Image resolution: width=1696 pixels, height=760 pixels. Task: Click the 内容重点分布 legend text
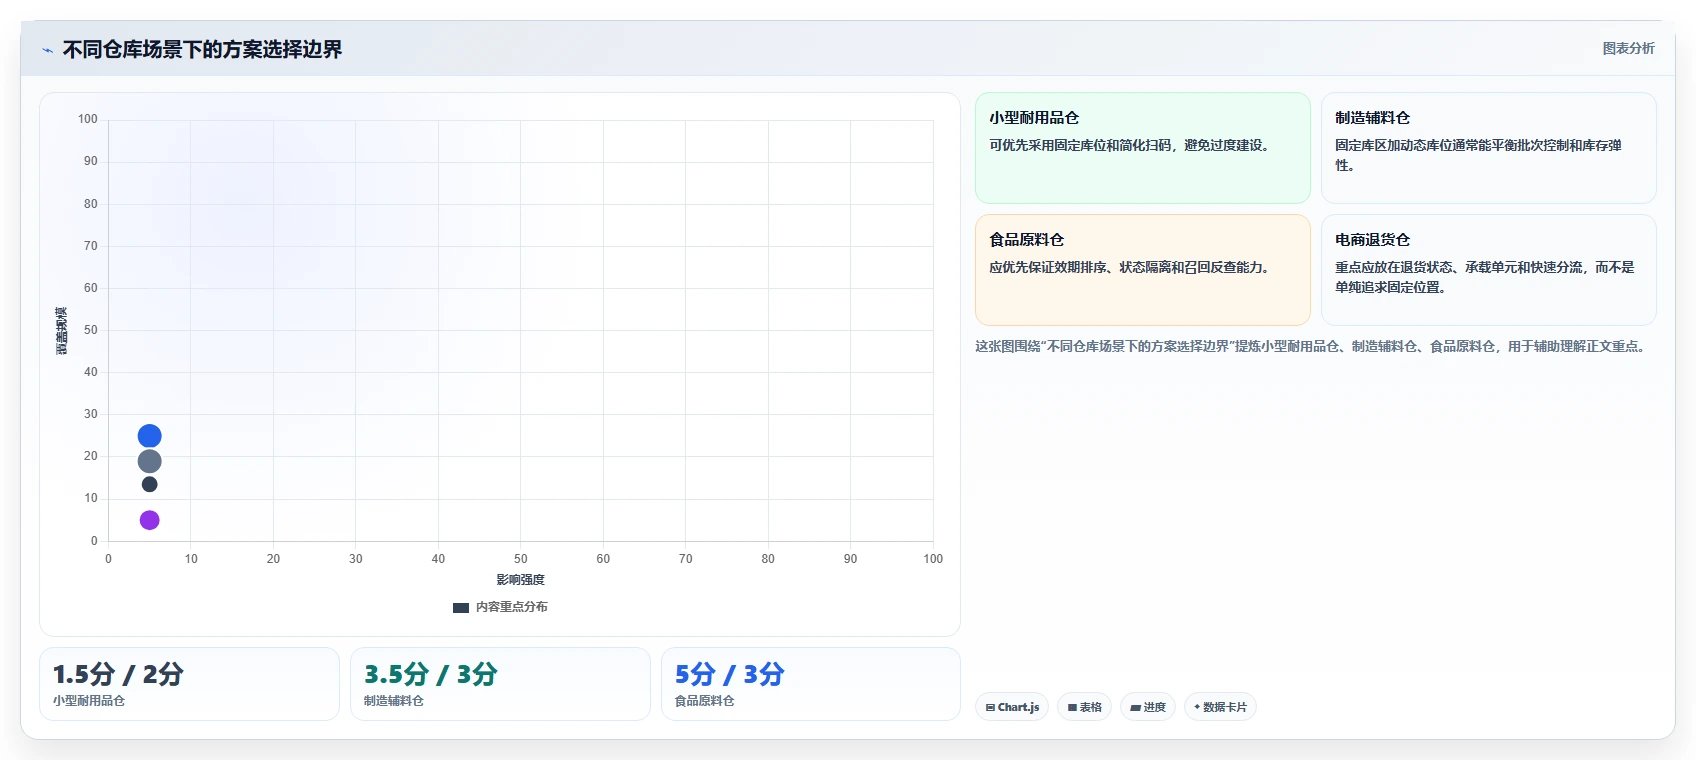tap(511, 607)
